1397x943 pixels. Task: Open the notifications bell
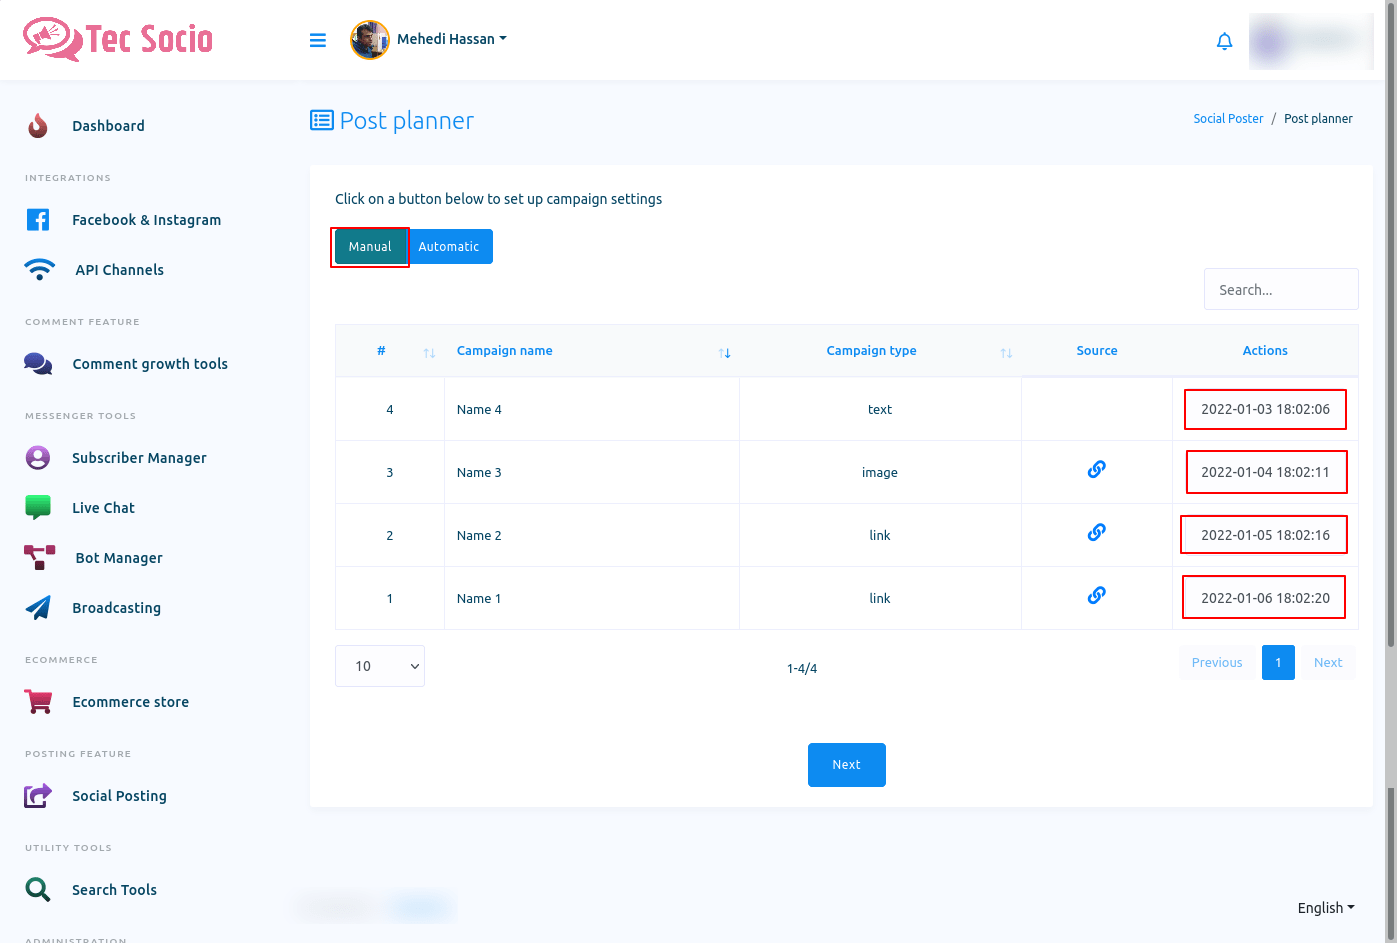click(x=1224, y=41)
